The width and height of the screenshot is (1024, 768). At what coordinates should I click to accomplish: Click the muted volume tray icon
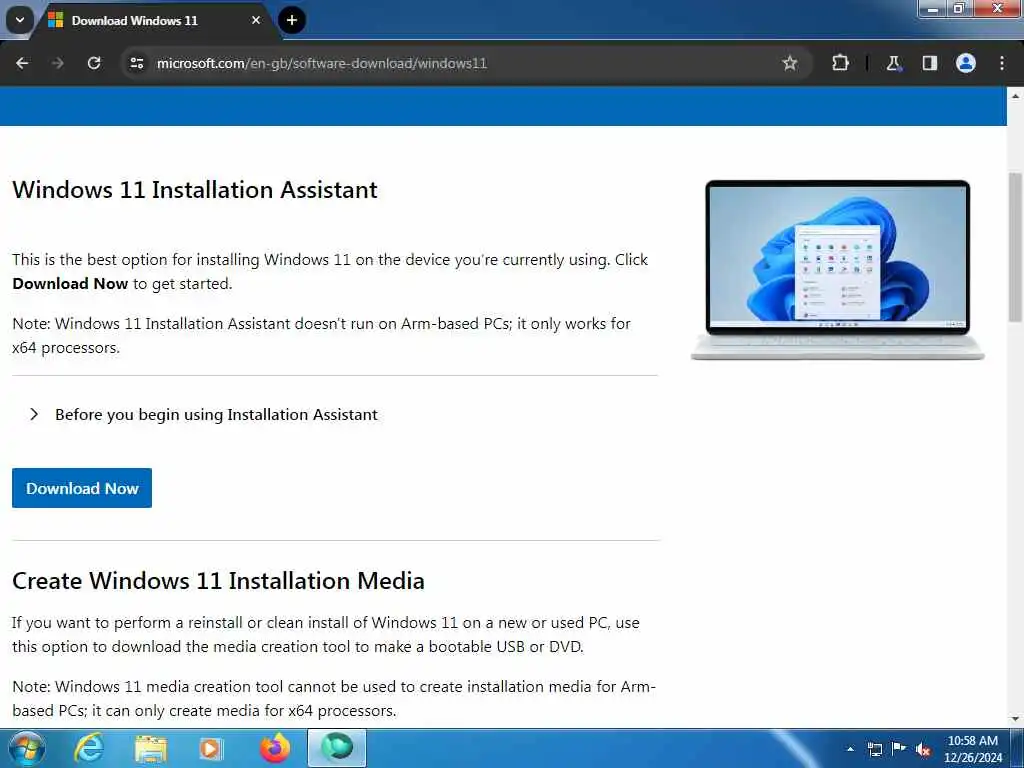pyautogui.click(x=923, y=750)
